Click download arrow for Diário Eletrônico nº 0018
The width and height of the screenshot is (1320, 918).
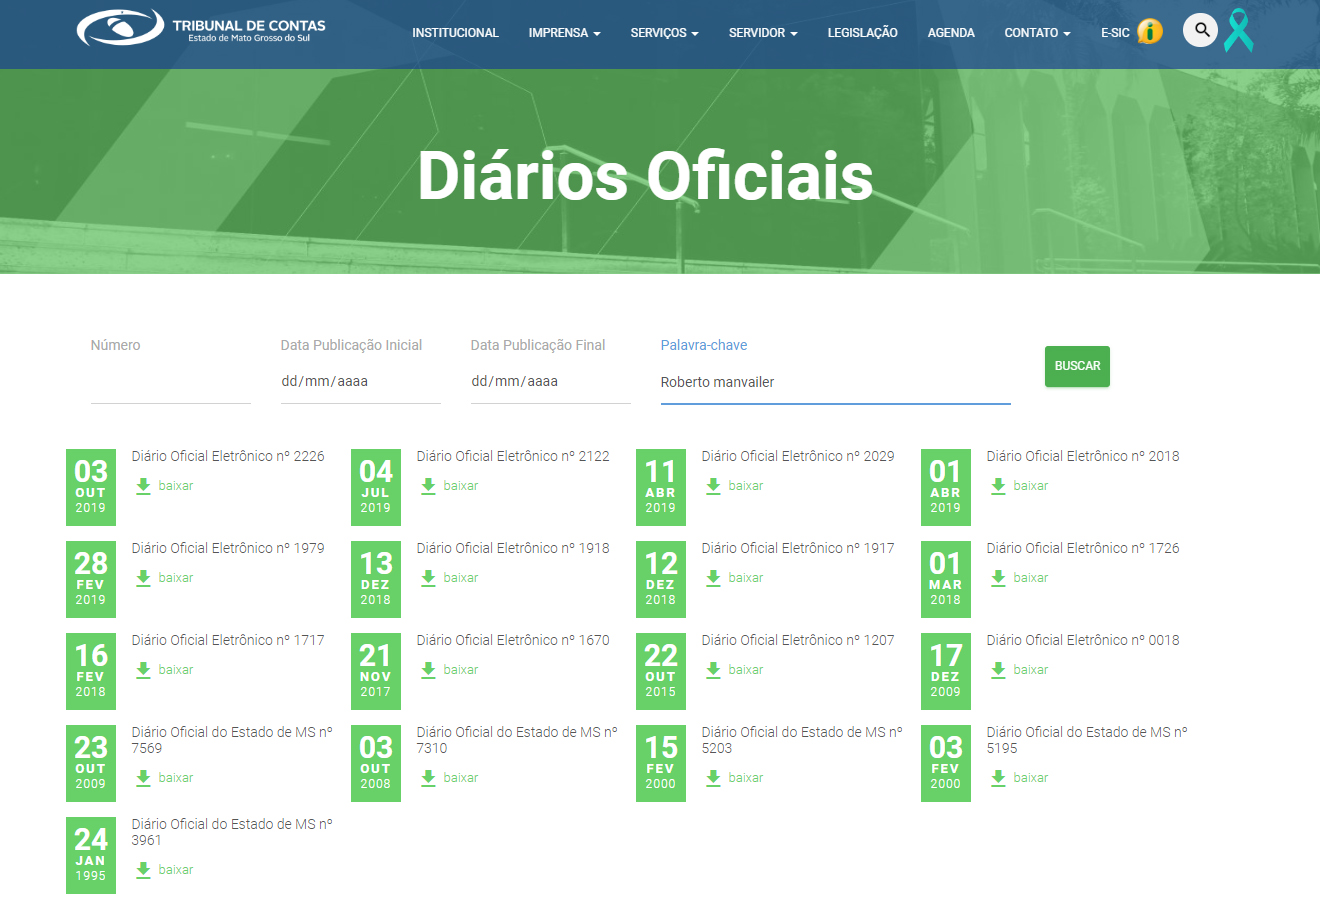click(x=998, y=670)
